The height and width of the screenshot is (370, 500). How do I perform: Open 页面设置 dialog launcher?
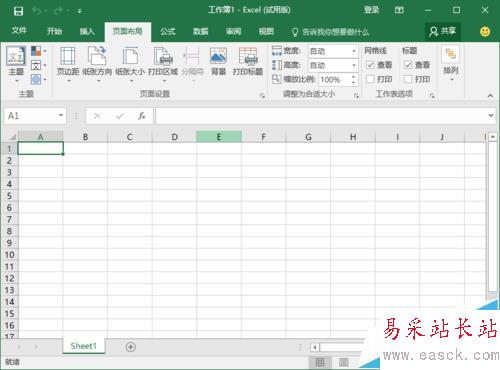pyautogui.click(x=262, y=96)
